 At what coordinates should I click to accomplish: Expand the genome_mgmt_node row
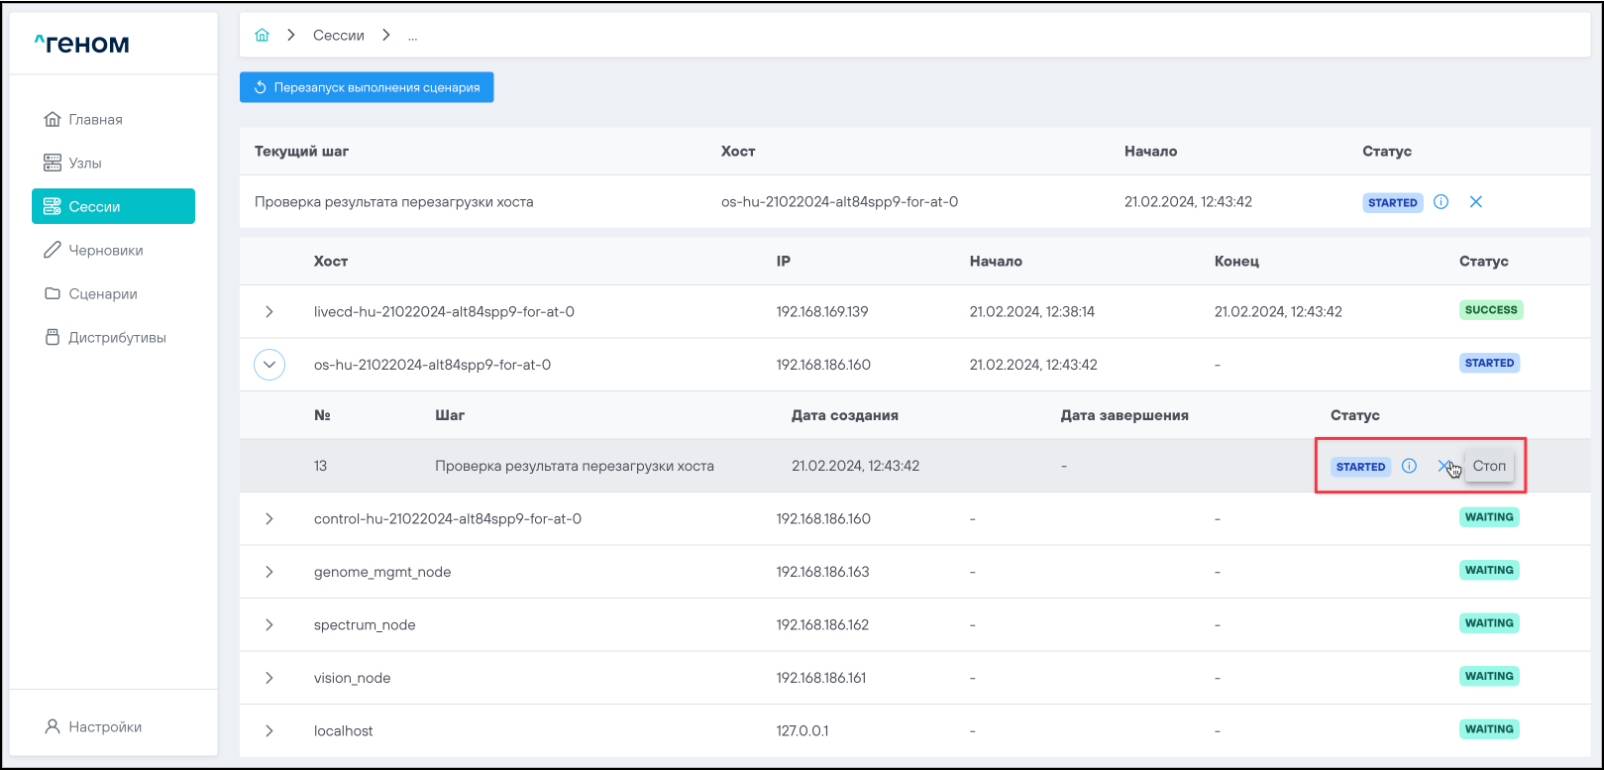click(x=269, y=572)
